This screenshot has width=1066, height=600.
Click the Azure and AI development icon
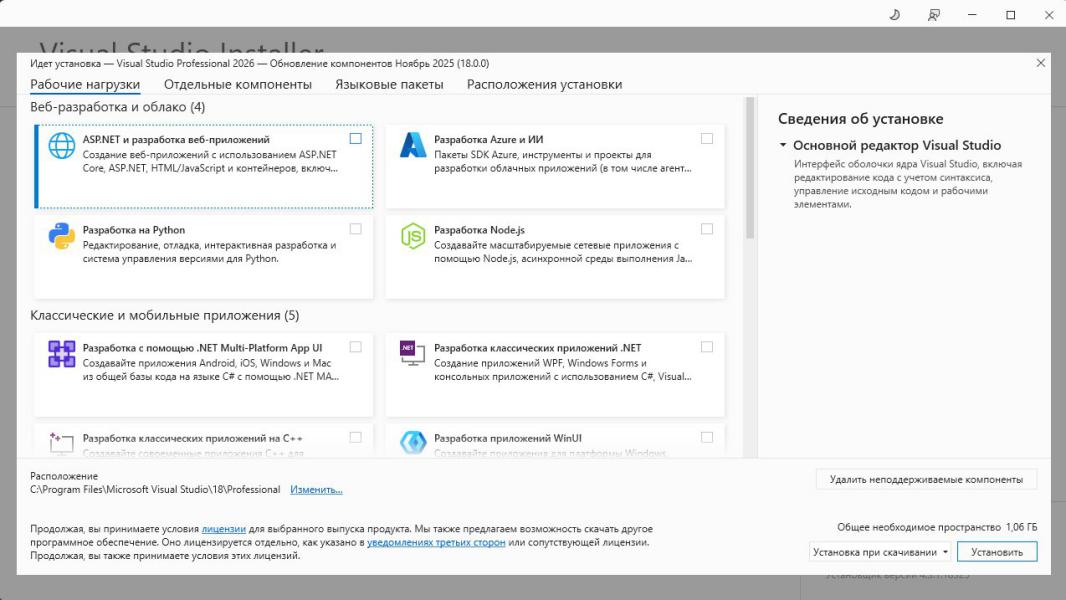(413, 146)
